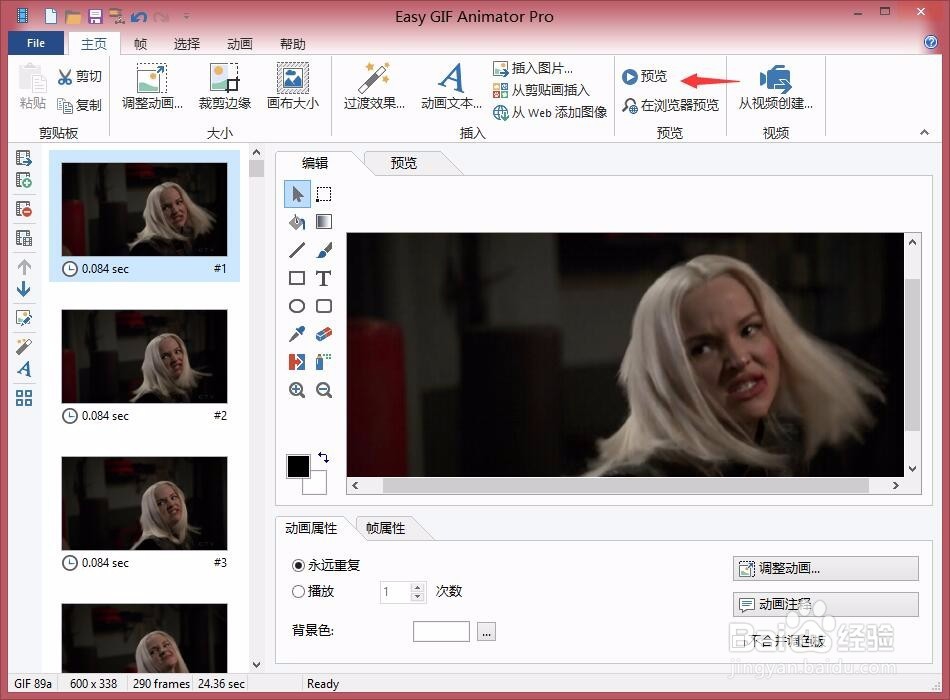This screenshot has width=950, height=700.
Task: Open the 背景色 color chooser with ... button
Action: tap(484, 631)
